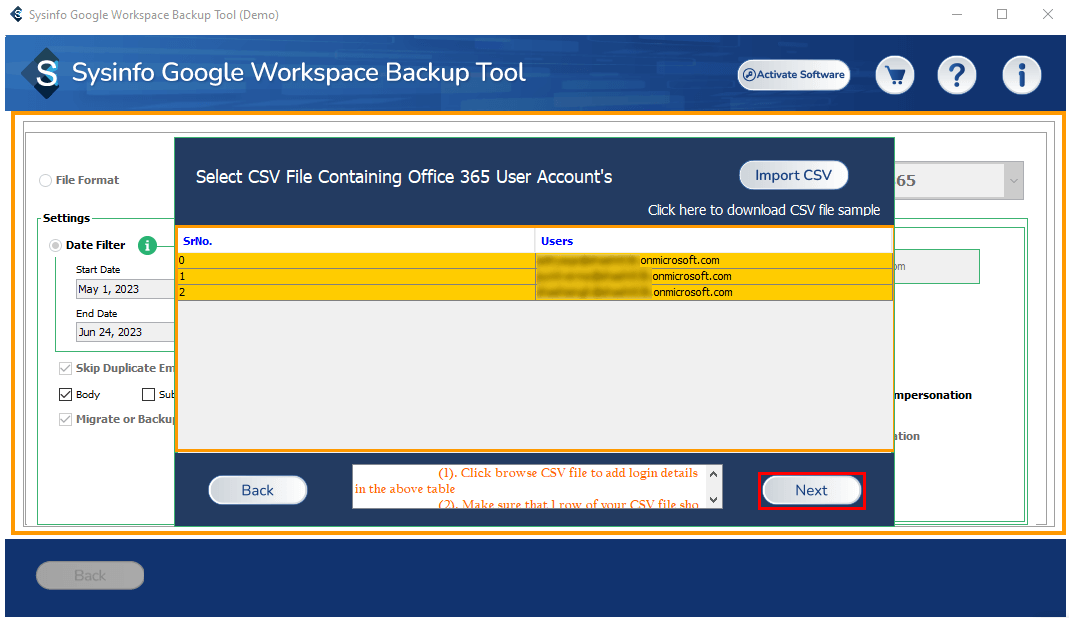Expand the dropdown arrow ending in 65

(x=1013, y=181)
